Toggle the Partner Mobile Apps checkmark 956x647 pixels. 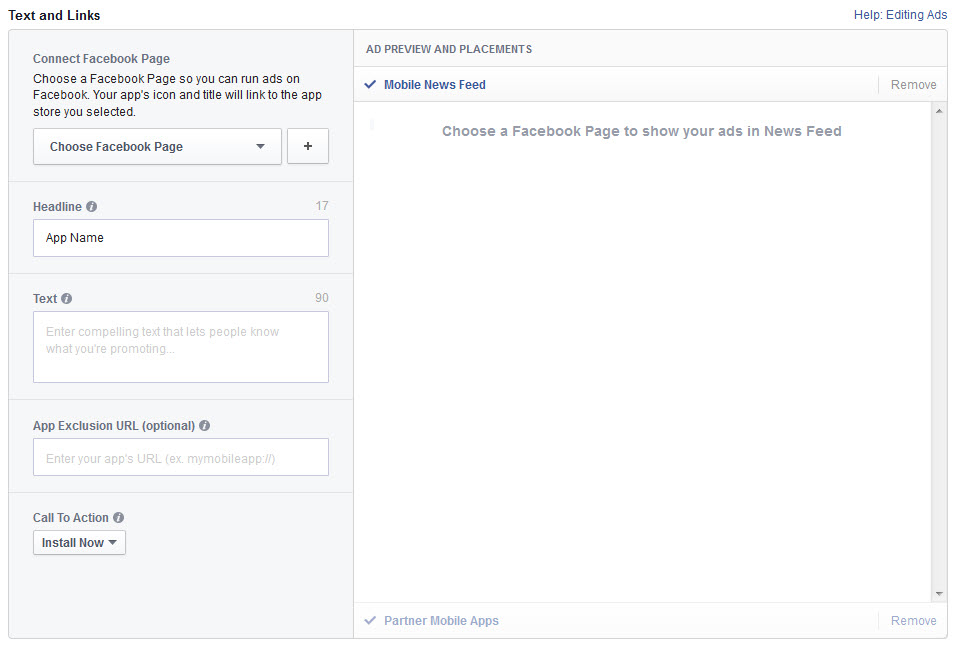click(x=371, y=621)
